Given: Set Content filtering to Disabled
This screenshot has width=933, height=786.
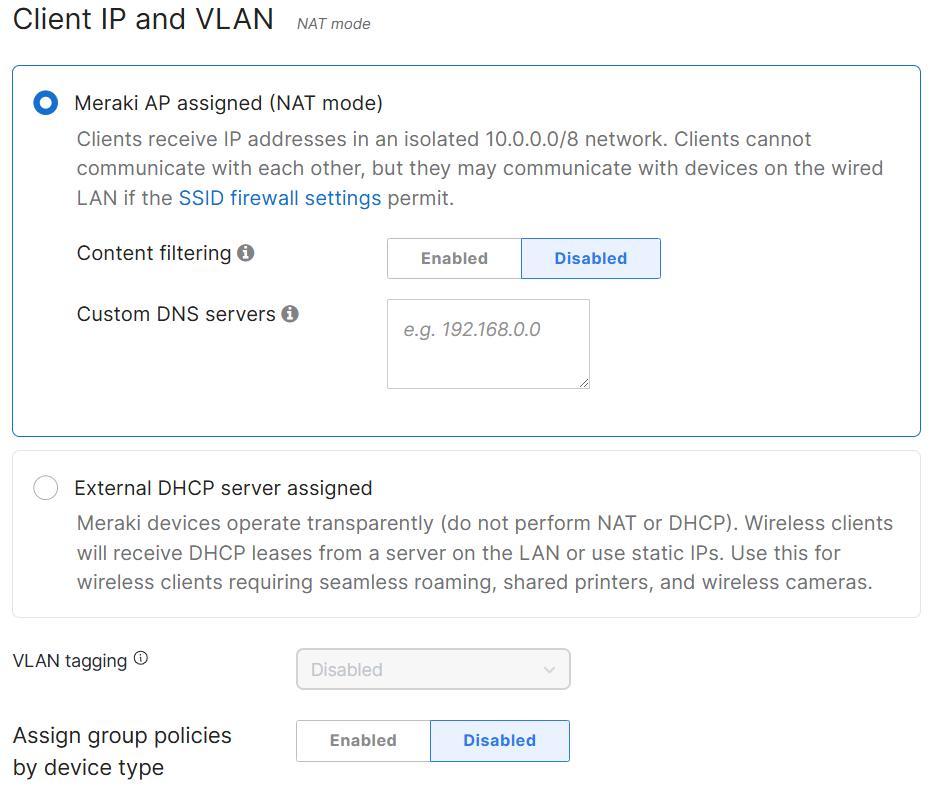Looking at the screenshot, I should coord(591,258).
